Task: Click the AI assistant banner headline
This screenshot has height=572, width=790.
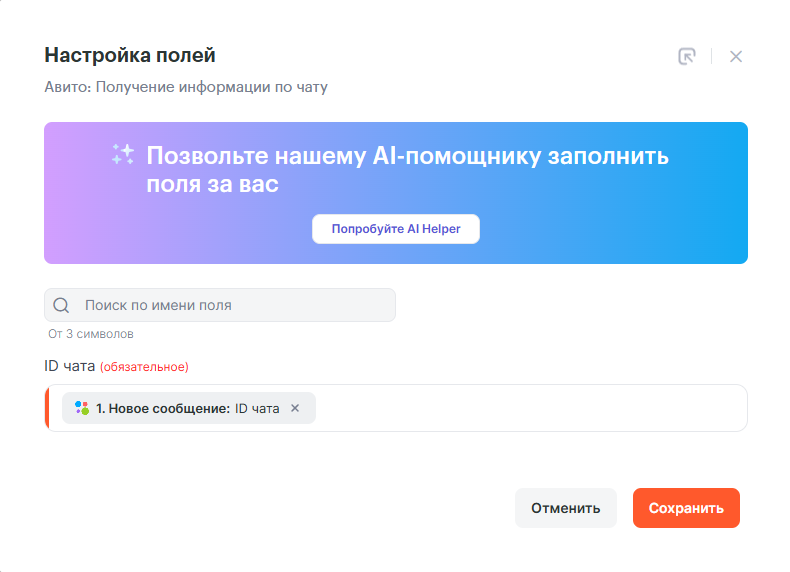Action: pyautogui.click(x=407, y=170)
